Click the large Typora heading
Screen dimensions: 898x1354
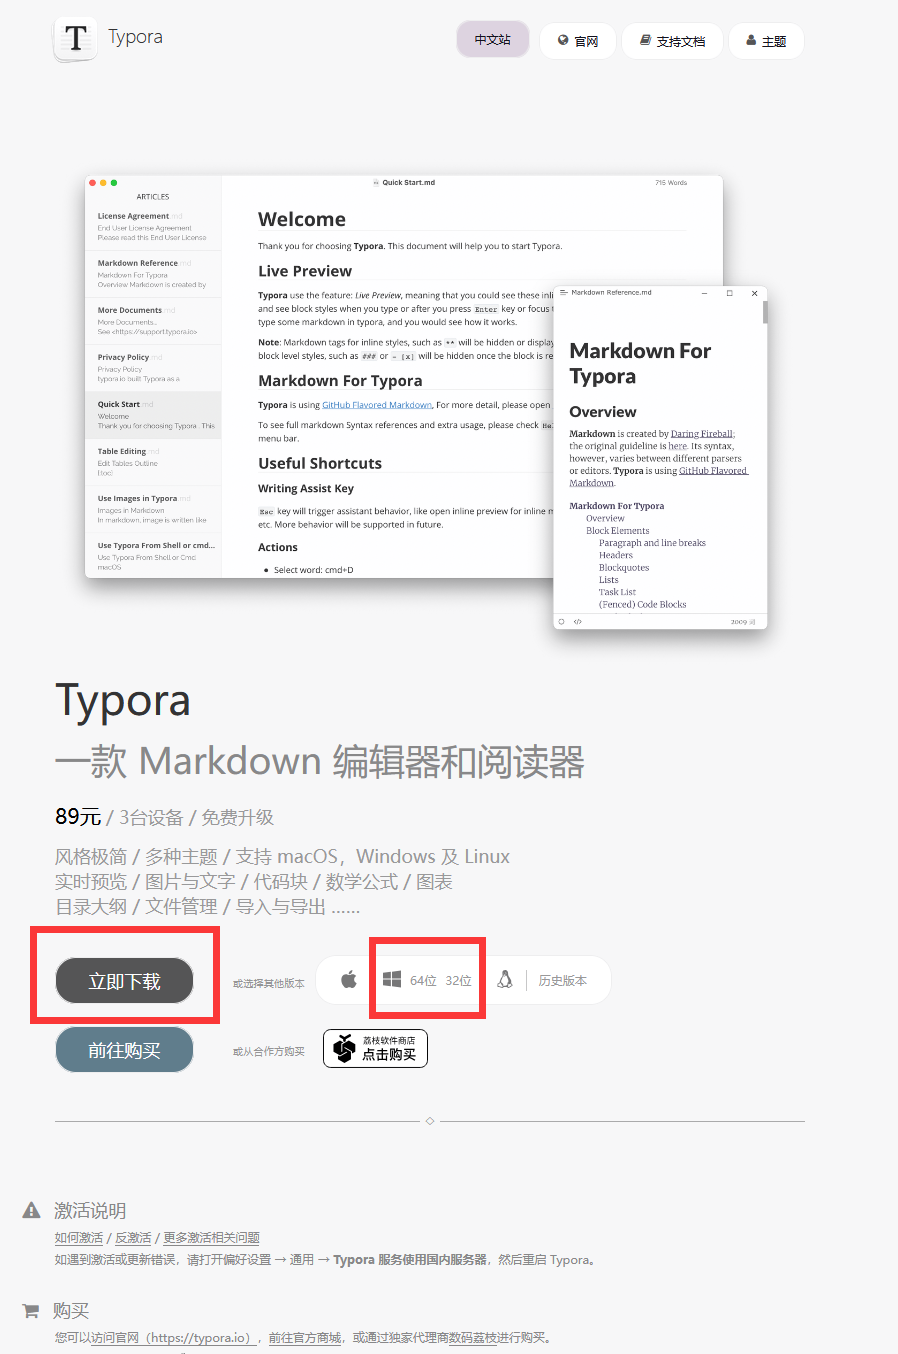coord(123,701)
